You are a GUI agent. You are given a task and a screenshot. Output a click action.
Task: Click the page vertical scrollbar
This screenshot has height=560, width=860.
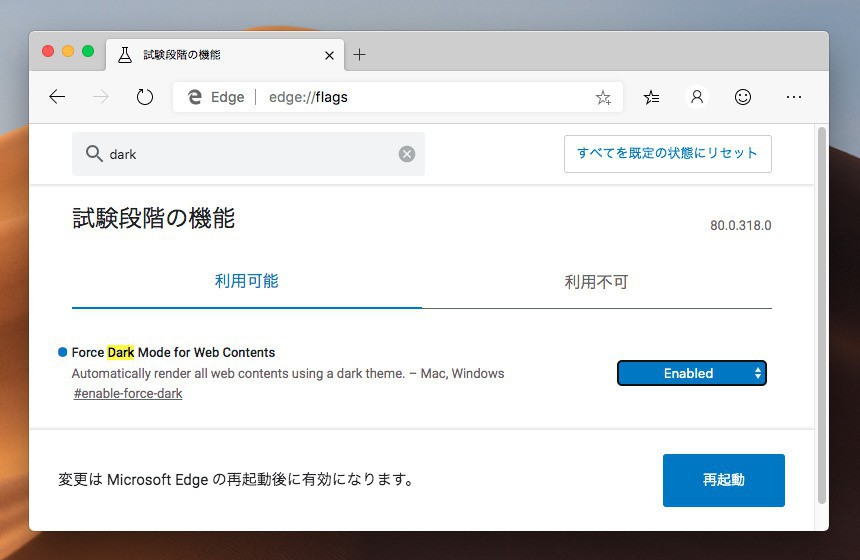(822, 315)
